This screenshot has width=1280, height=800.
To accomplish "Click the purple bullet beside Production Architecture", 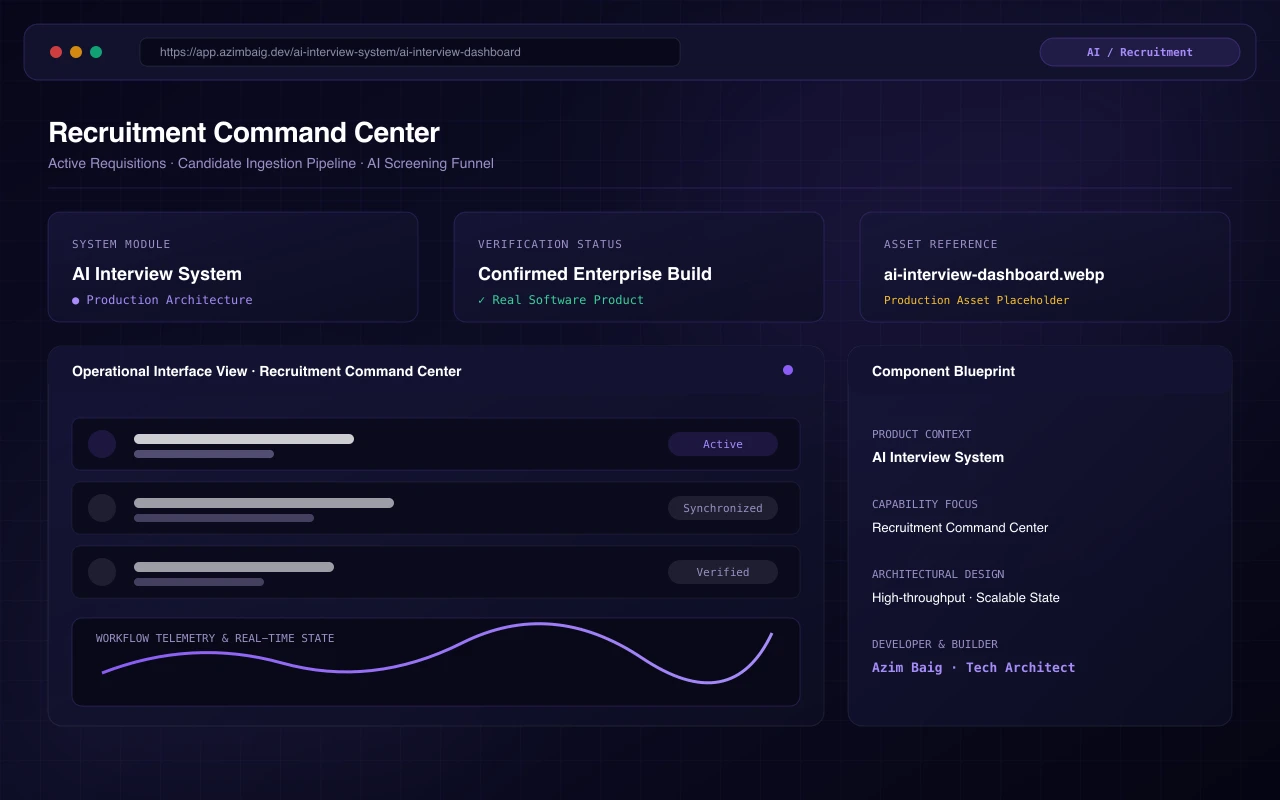I will coord(75,300).
